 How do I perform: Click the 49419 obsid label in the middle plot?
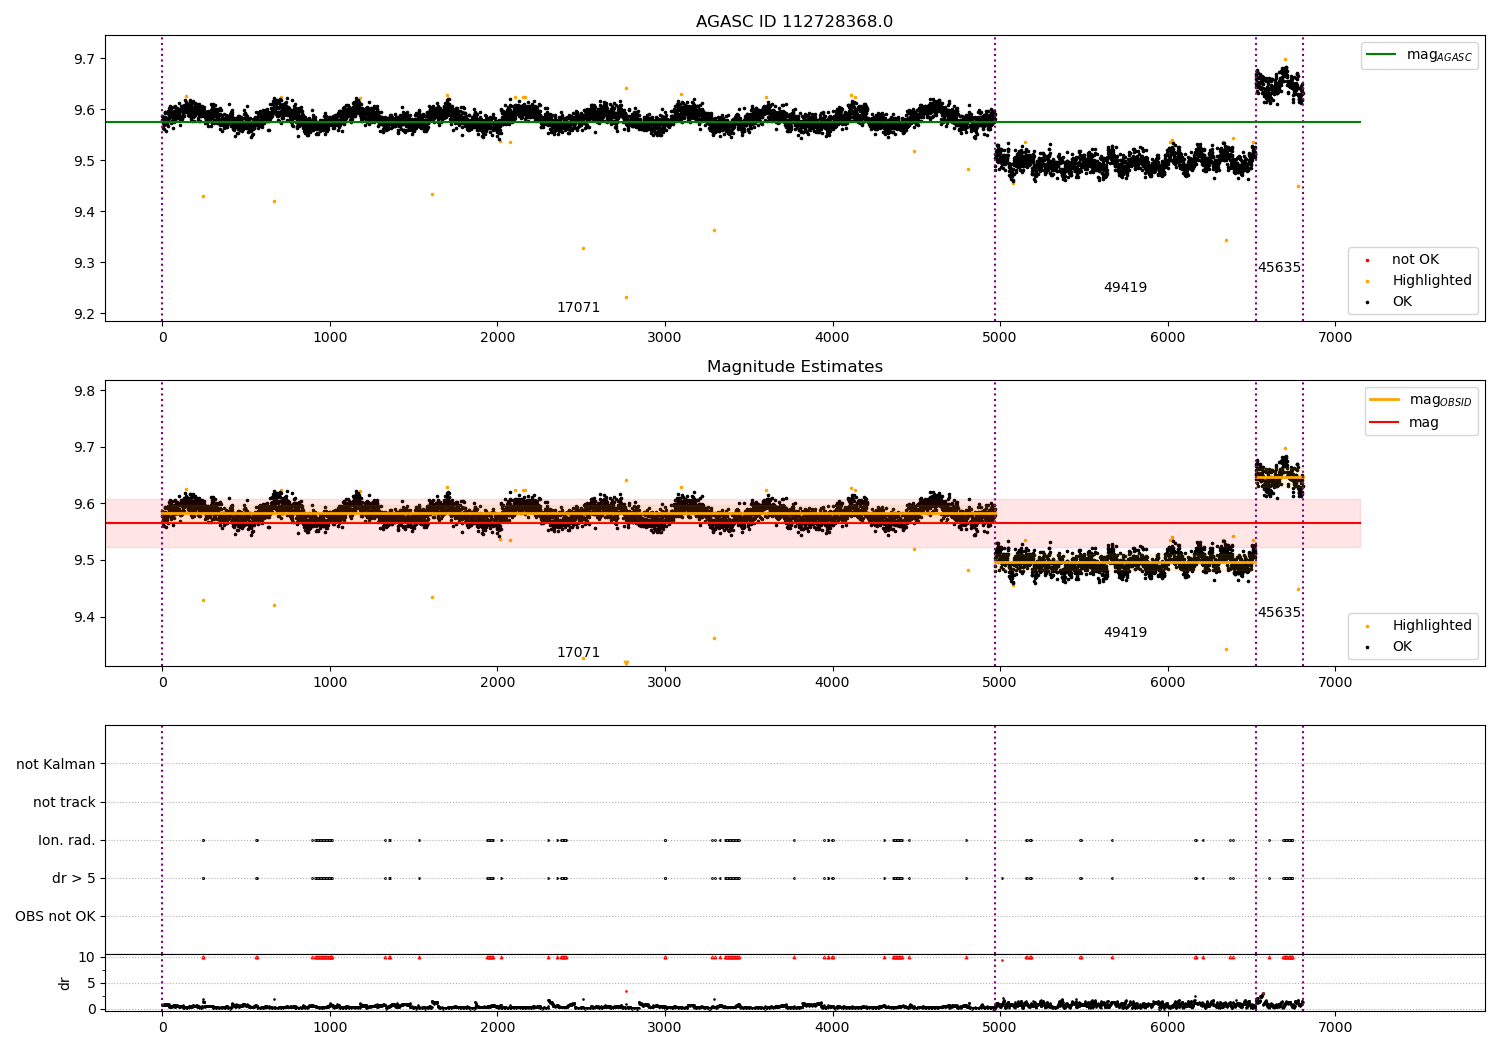click(x=1125, y=633)
